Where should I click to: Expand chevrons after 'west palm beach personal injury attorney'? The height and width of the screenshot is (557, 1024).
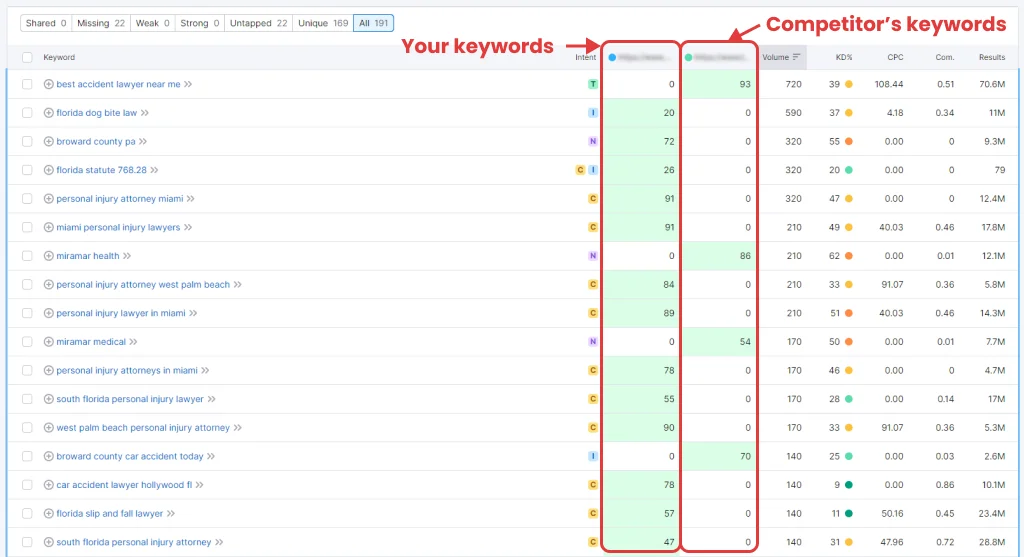238,428
